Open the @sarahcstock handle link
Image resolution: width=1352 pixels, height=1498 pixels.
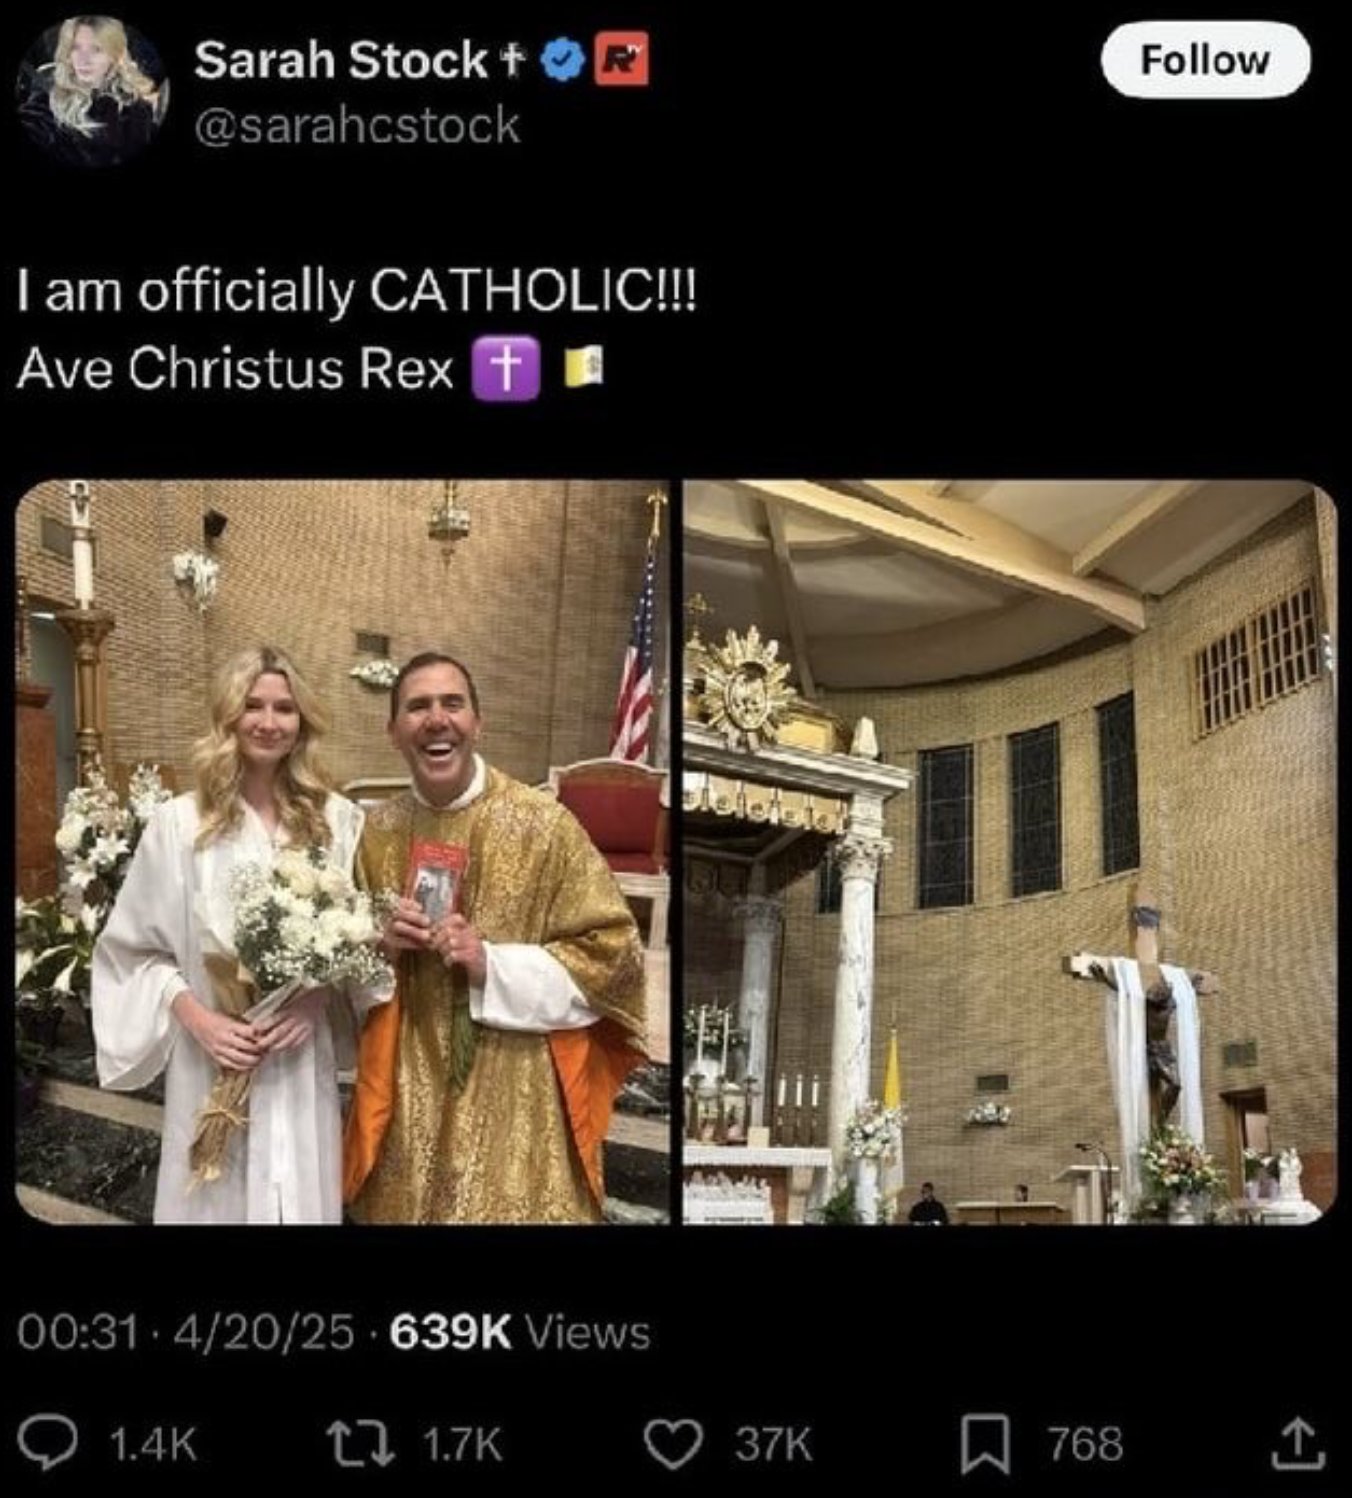click(x=357, y=126)
